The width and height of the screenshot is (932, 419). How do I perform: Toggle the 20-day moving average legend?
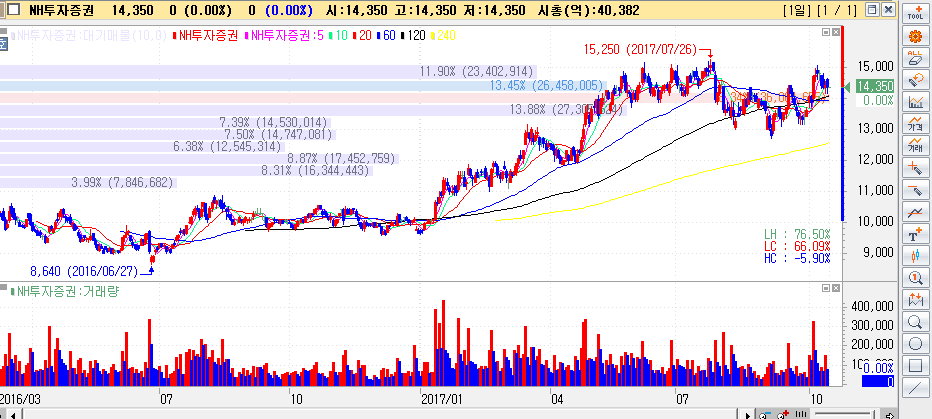[x=361, y=35]
